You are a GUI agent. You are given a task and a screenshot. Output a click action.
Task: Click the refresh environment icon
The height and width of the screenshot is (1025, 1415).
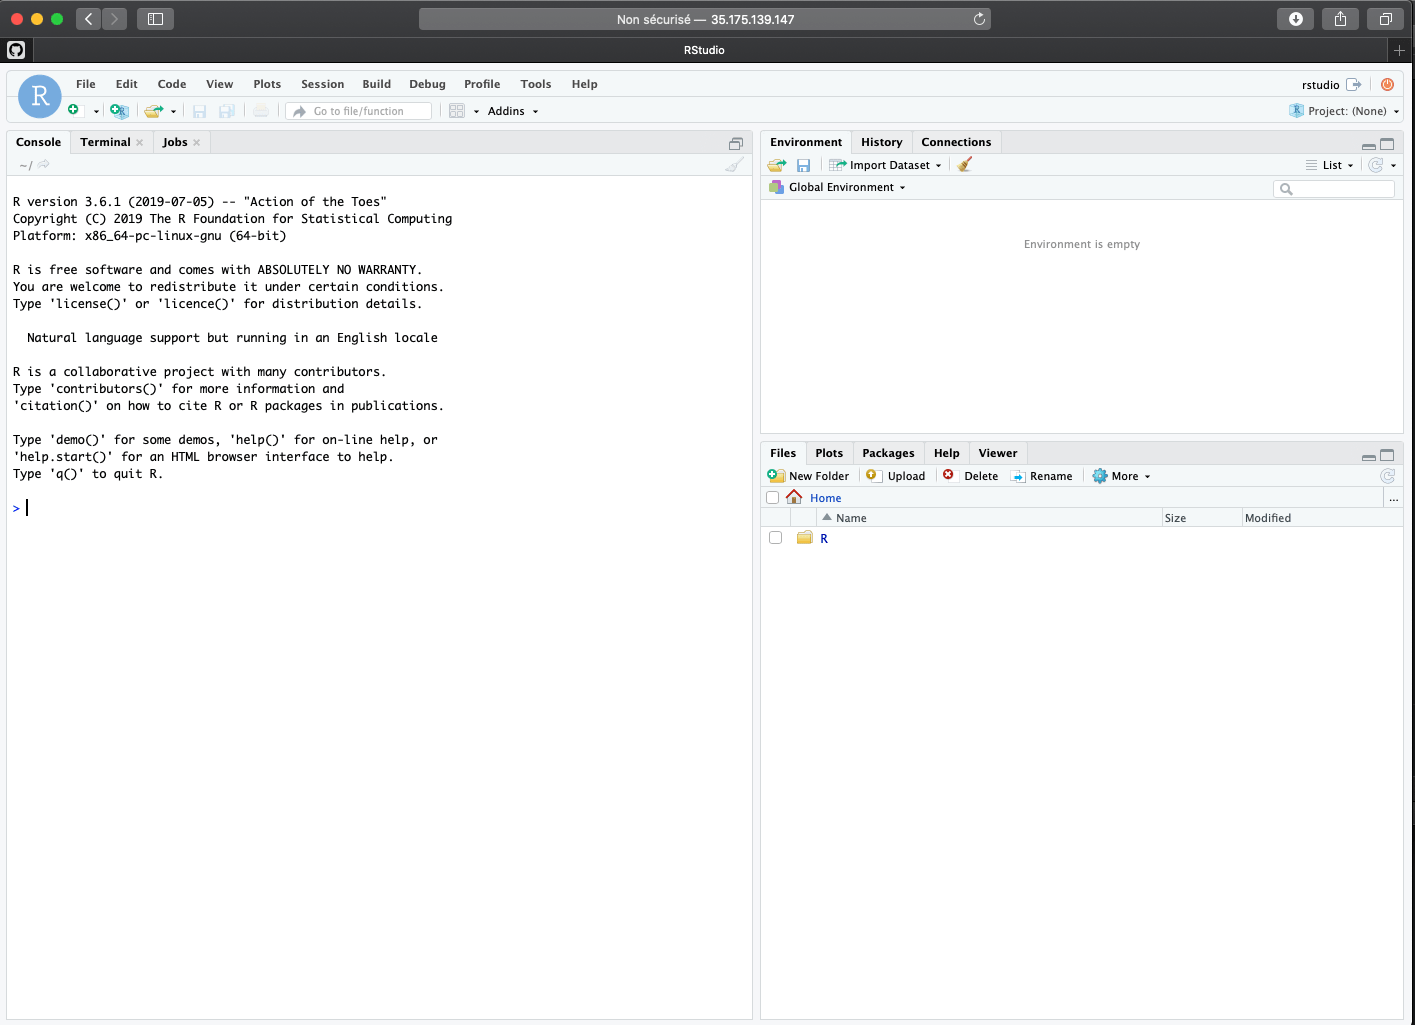point(1376,165)
